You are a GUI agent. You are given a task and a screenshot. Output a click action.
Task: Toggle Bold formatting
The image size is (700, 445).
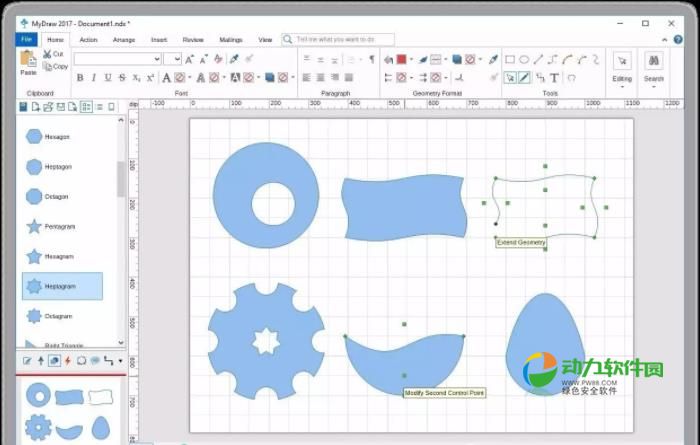[x=79, y=77]
